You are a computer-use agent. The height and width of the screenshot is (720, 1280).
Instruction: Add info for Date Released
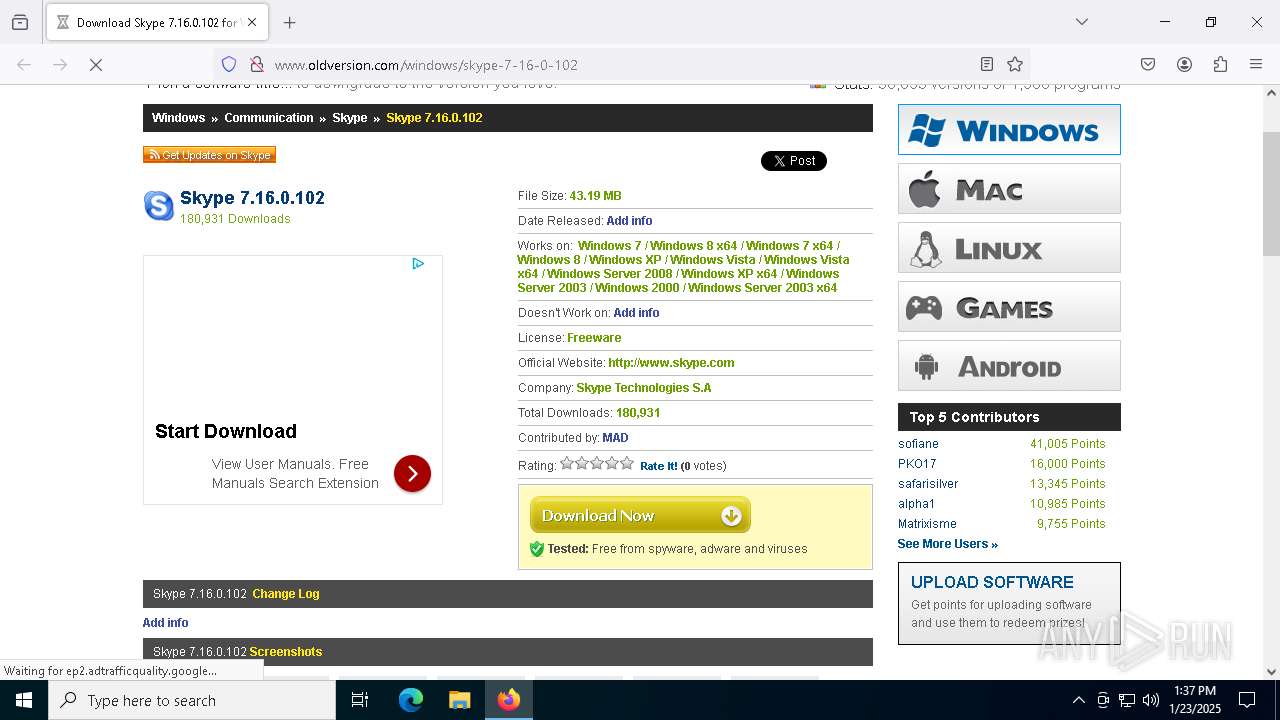pyautogui.click(x=629, y=221)
